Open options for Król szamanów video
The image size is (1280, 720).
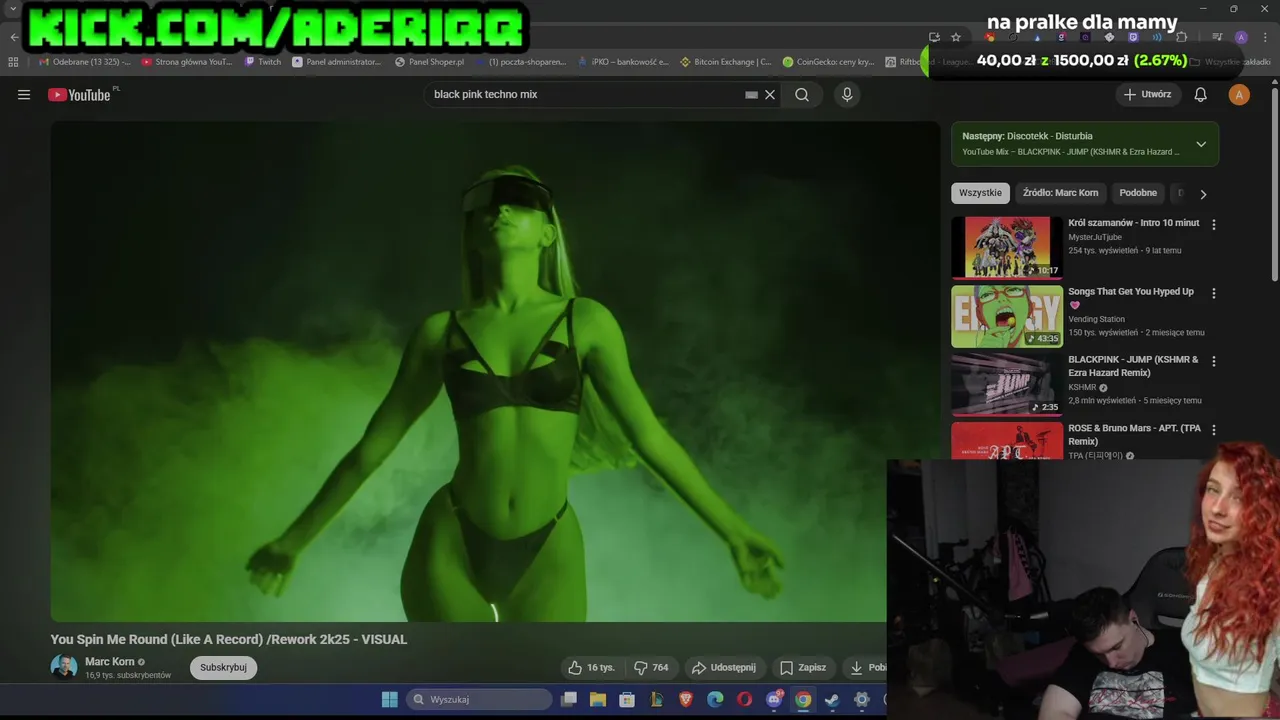pos(1214,225)
